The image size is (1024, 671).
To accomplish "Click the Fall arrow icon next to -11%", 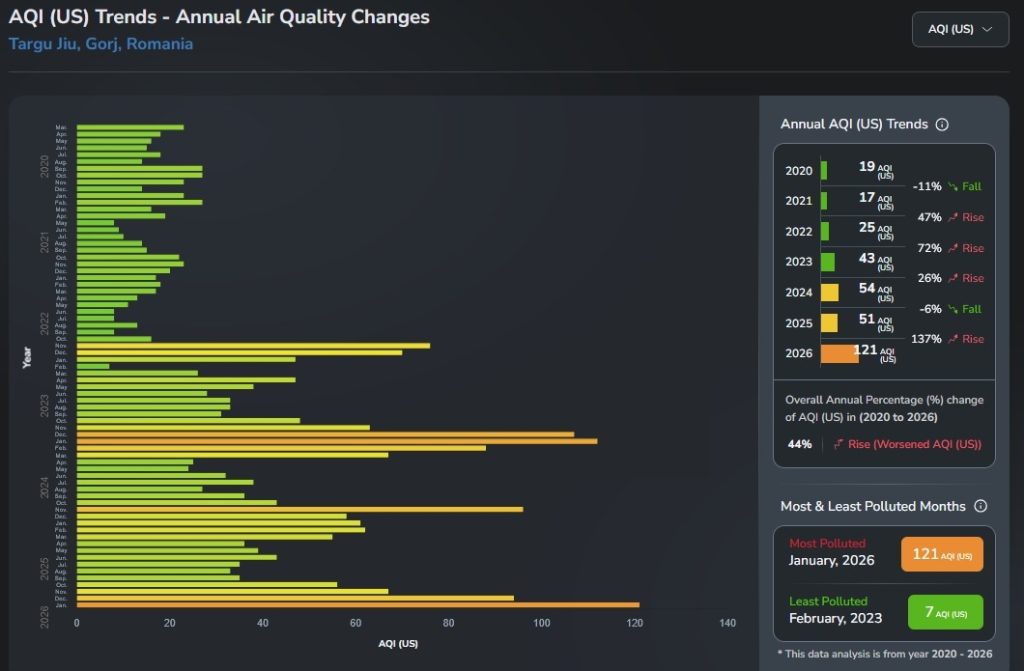I will coord(953,187).
